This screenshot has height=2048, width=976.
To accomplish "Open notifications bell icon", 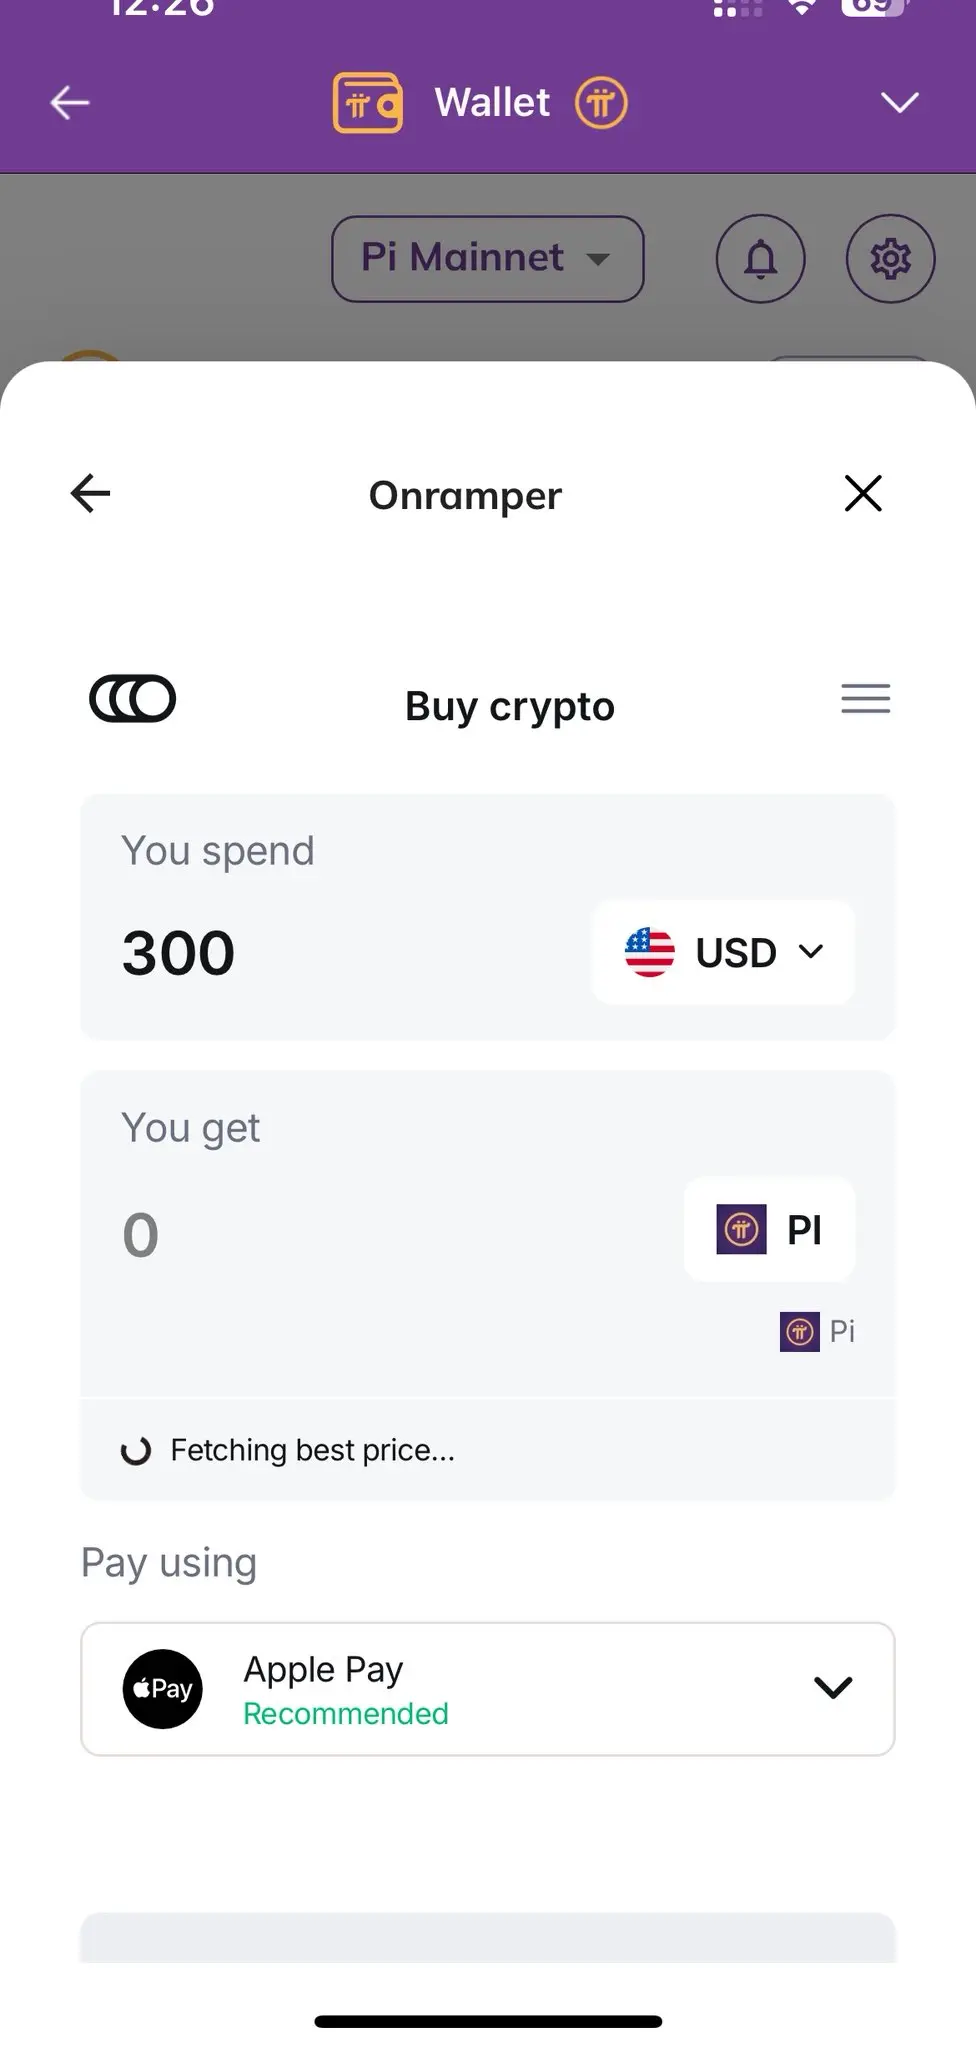I will point(761,259).
